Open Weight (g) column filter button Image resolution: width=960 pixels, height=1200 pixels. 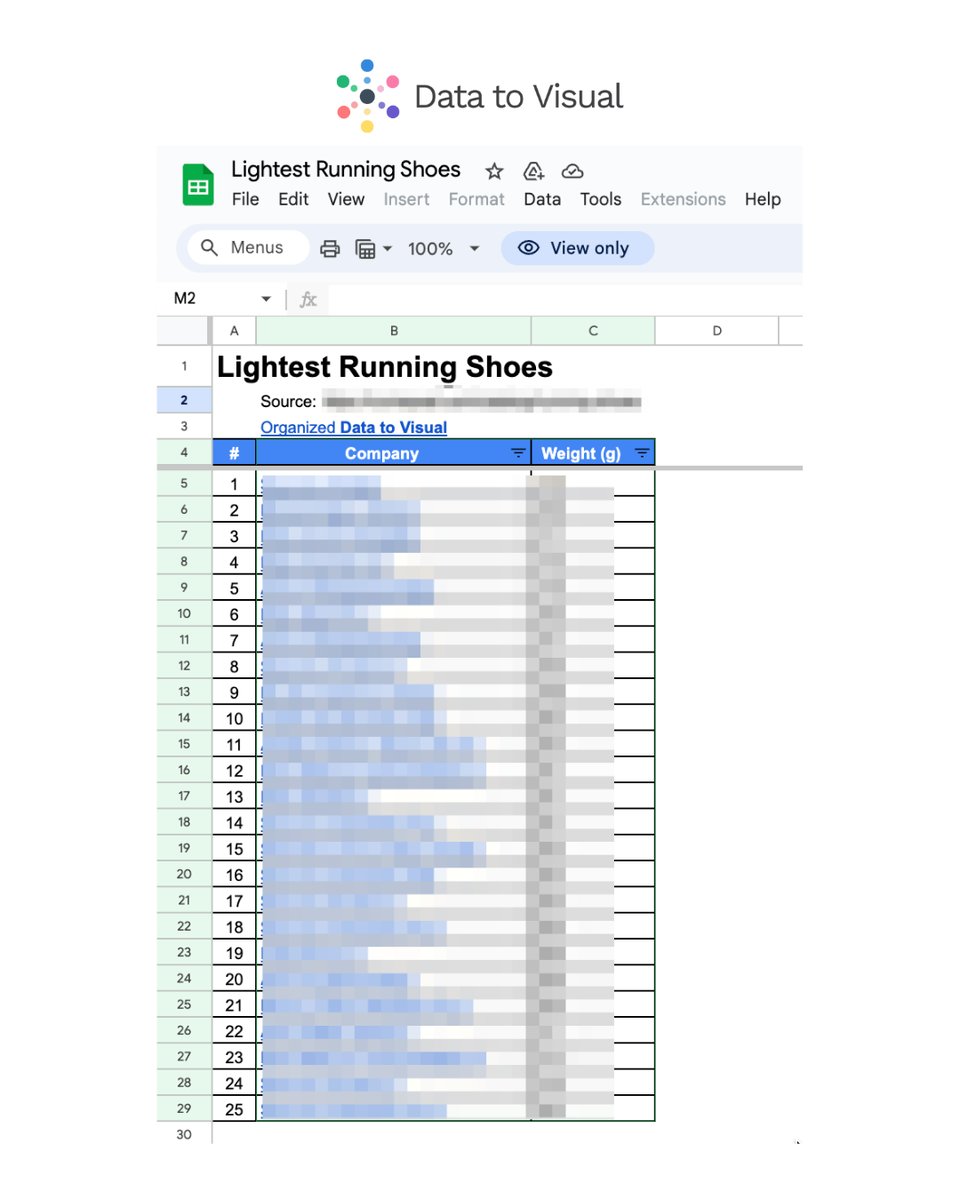pos(642,454)
